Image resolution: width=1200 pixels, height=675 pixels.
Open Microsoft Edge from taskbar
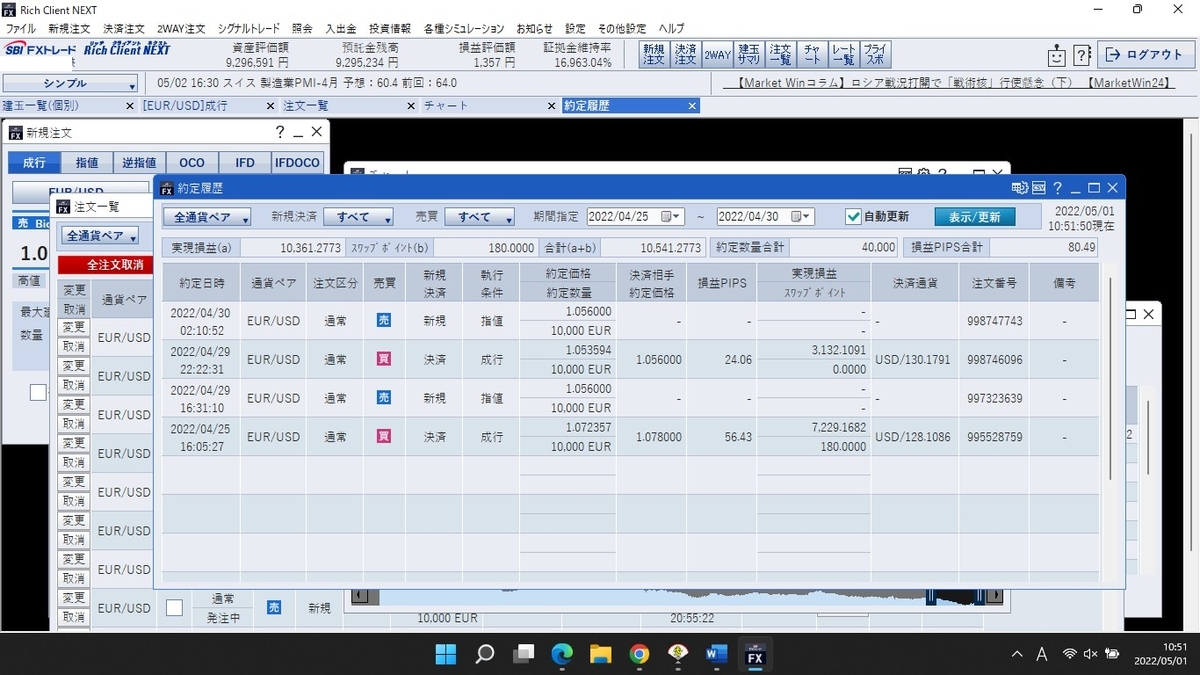tap(562, 655)
